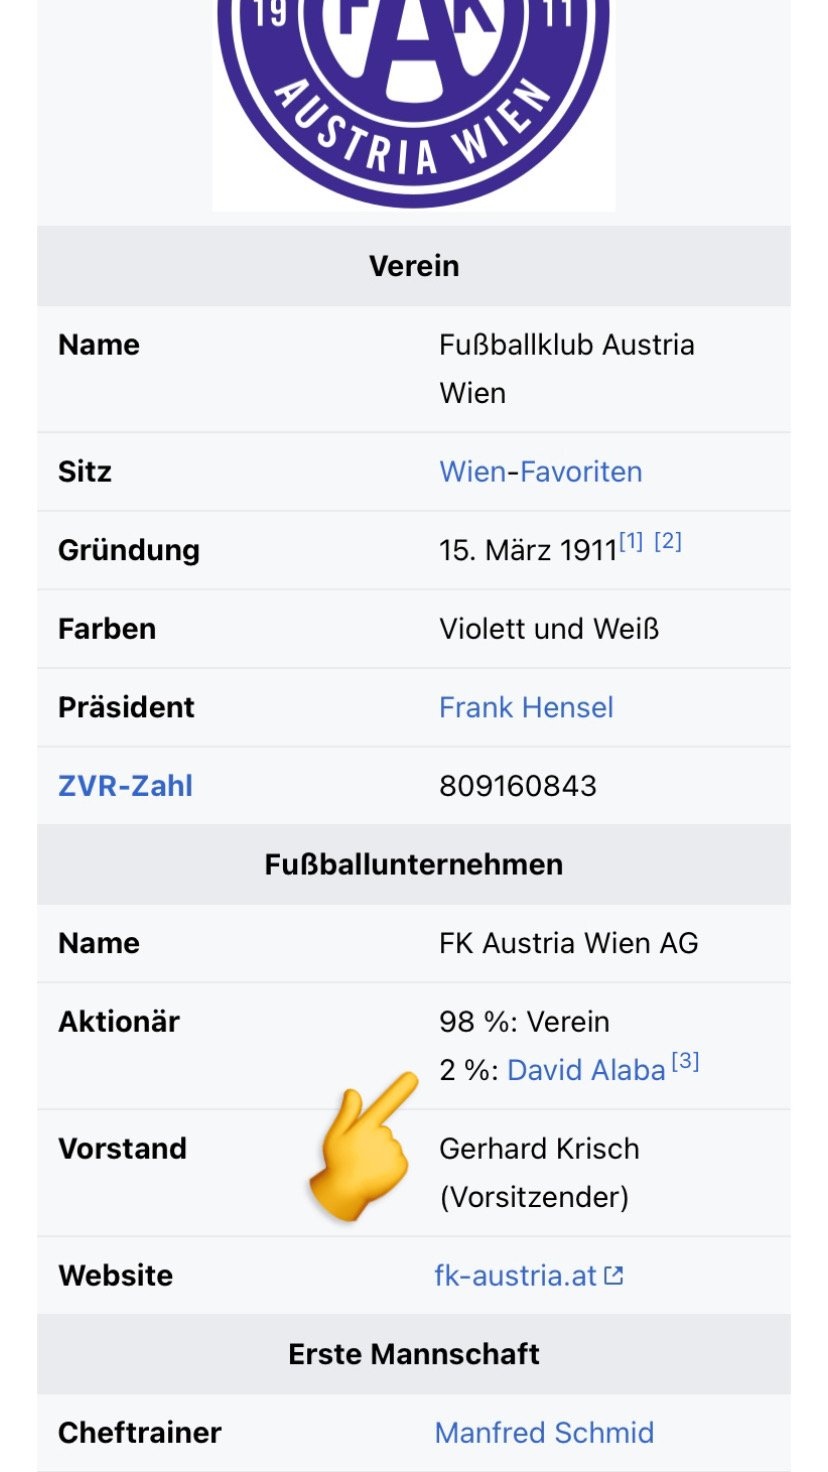Open footnote reference [2] after founding date

pyautogui.click(x=668, y=542)
